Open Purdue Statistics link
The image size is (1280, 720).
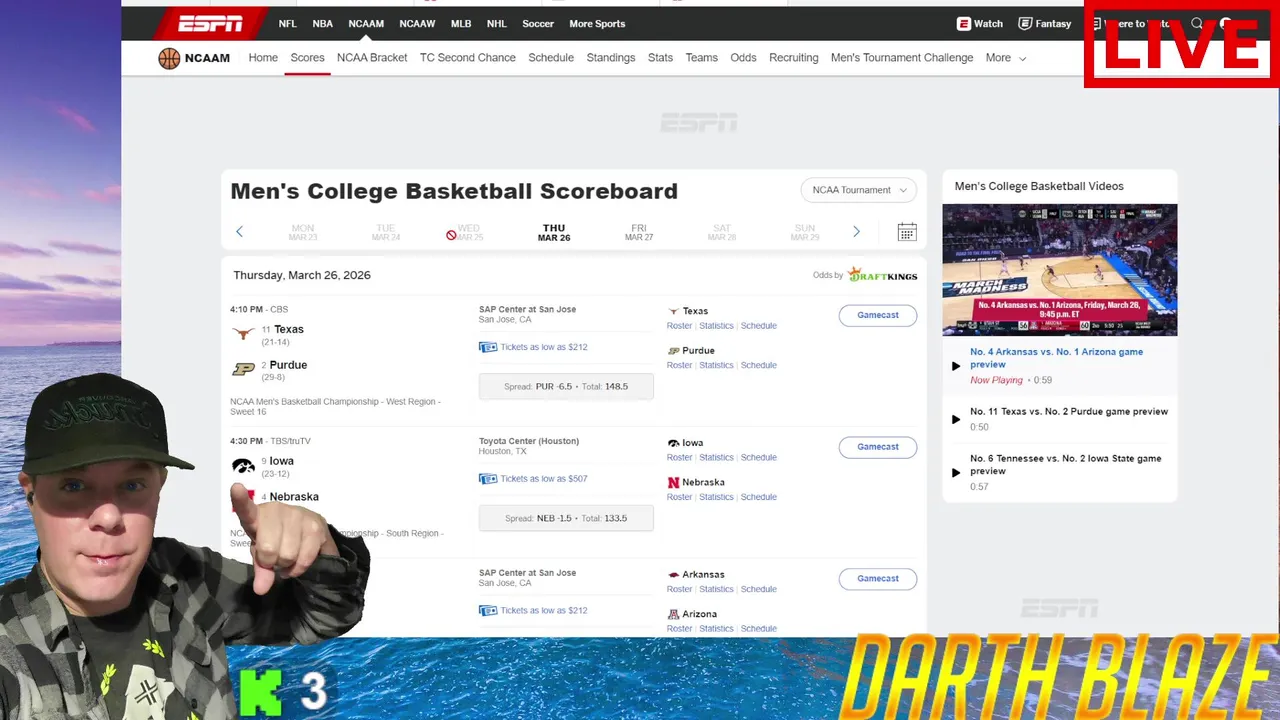pos(716,365)
